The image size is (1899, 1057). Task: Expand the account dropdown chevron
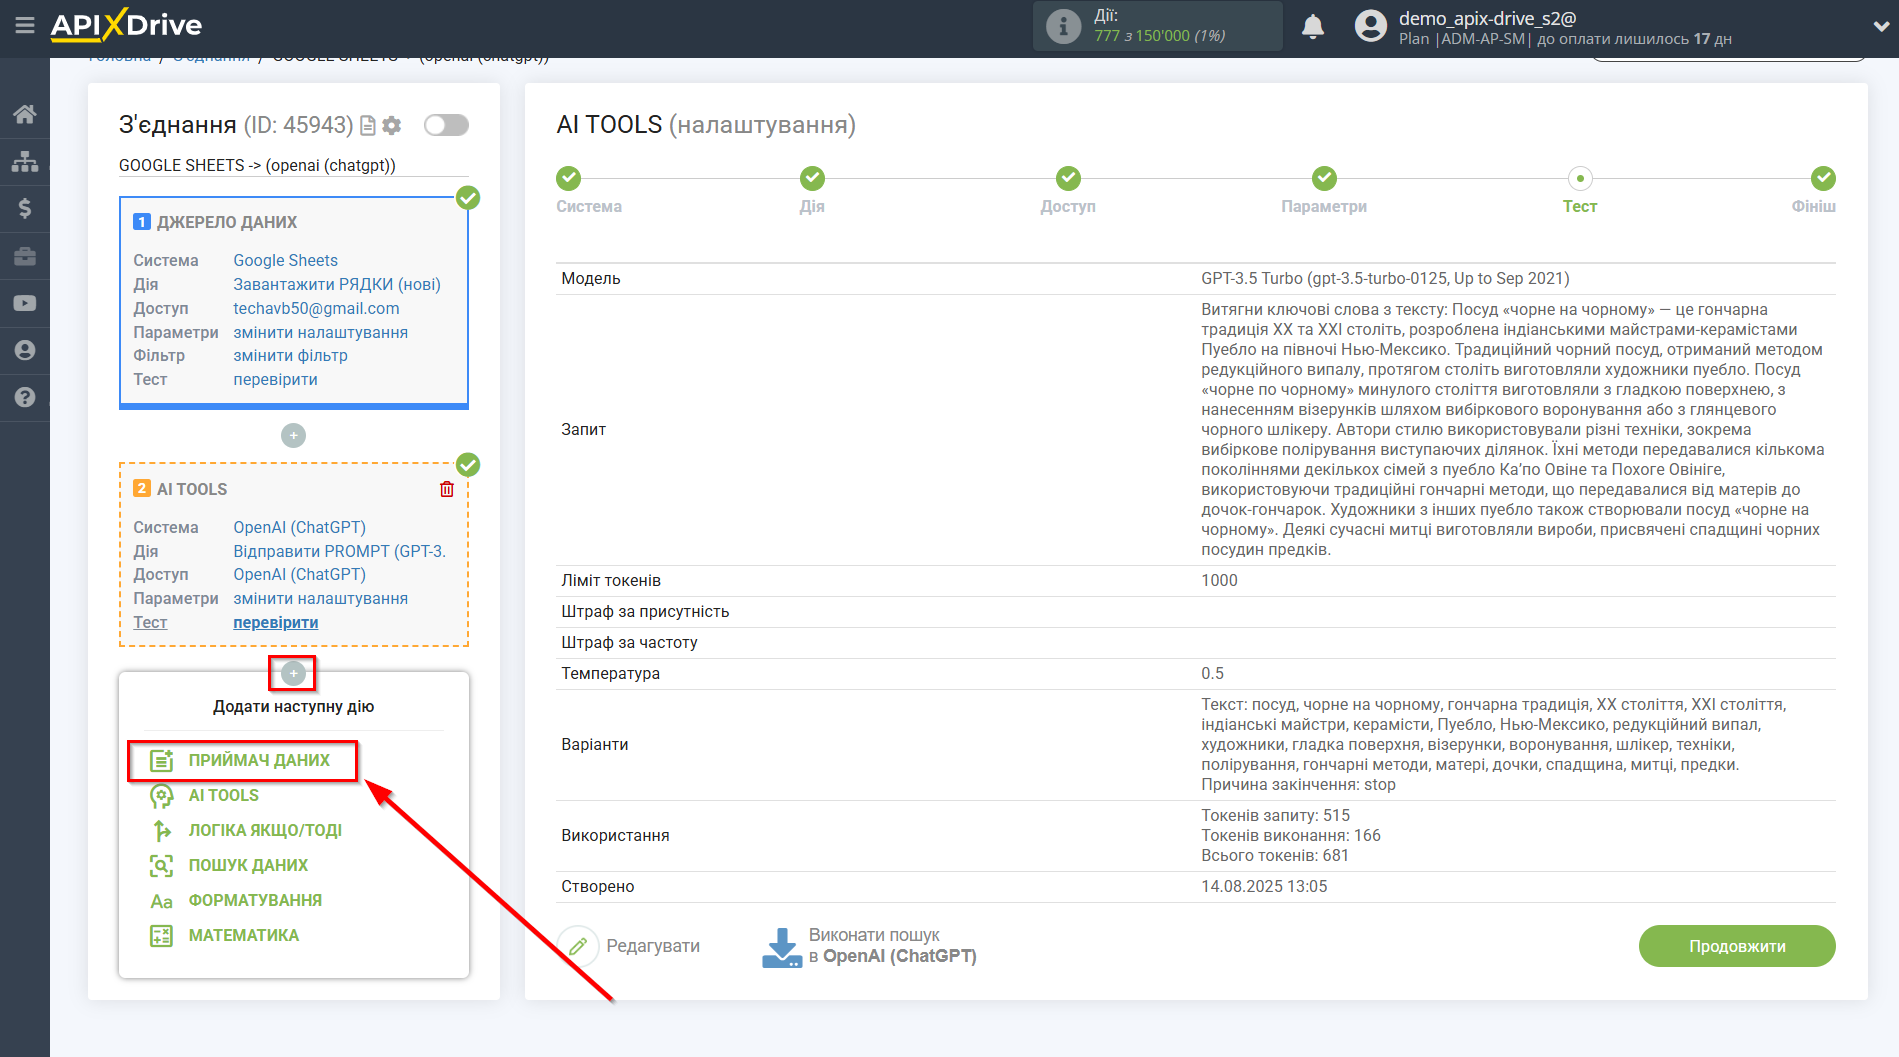coord(1881,26)
